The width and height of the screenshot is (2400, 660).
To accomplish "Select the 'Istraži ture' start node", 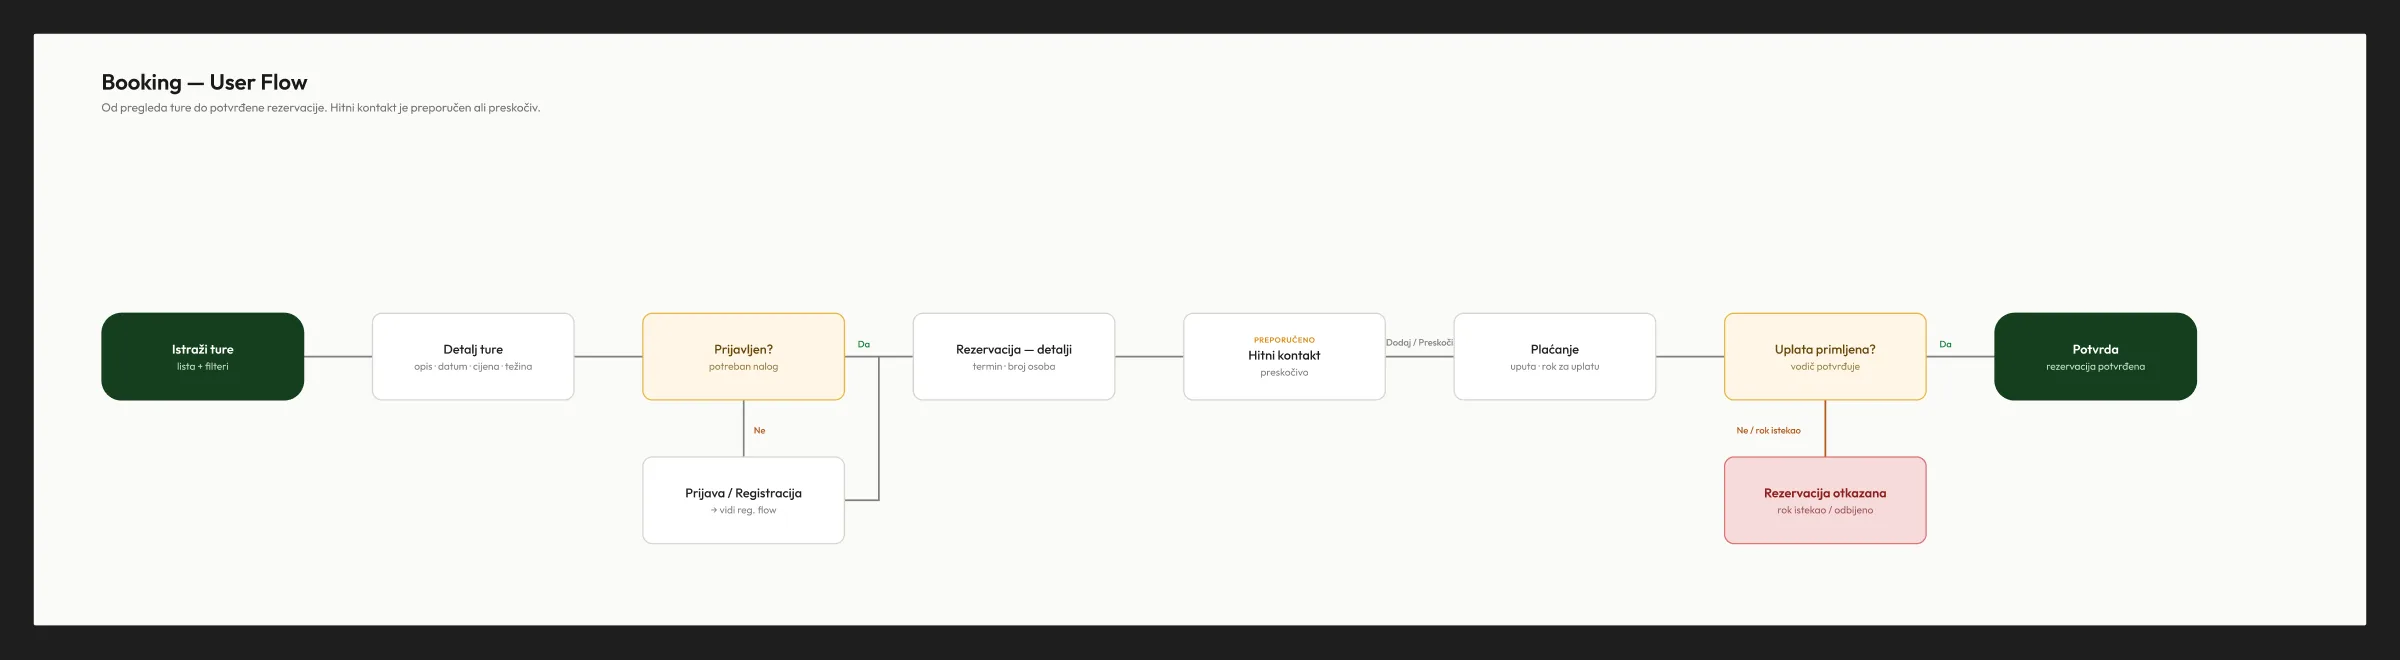I will tap(202, 357).
